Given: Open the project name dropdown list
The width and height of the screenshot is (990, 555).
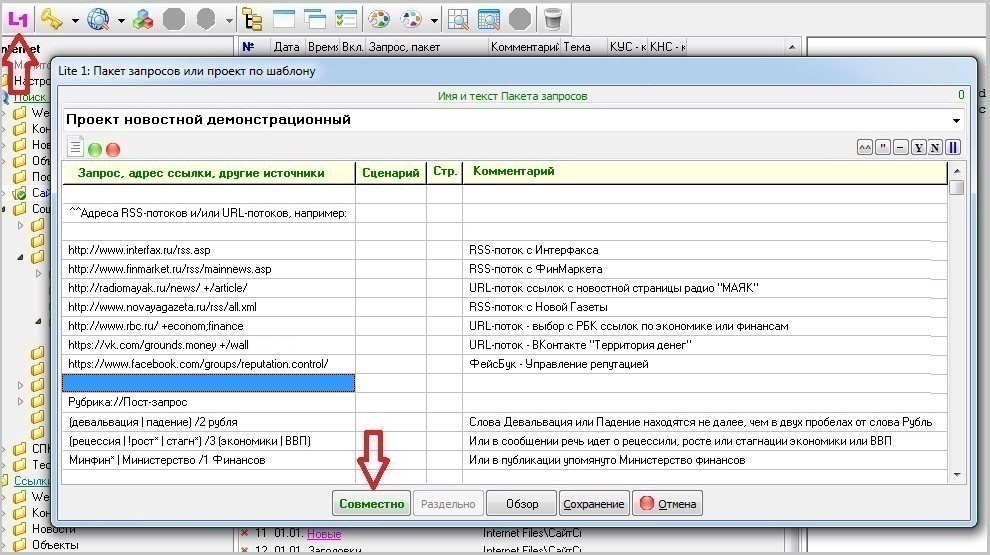Looking at the screenshot, I should (957, 121).
